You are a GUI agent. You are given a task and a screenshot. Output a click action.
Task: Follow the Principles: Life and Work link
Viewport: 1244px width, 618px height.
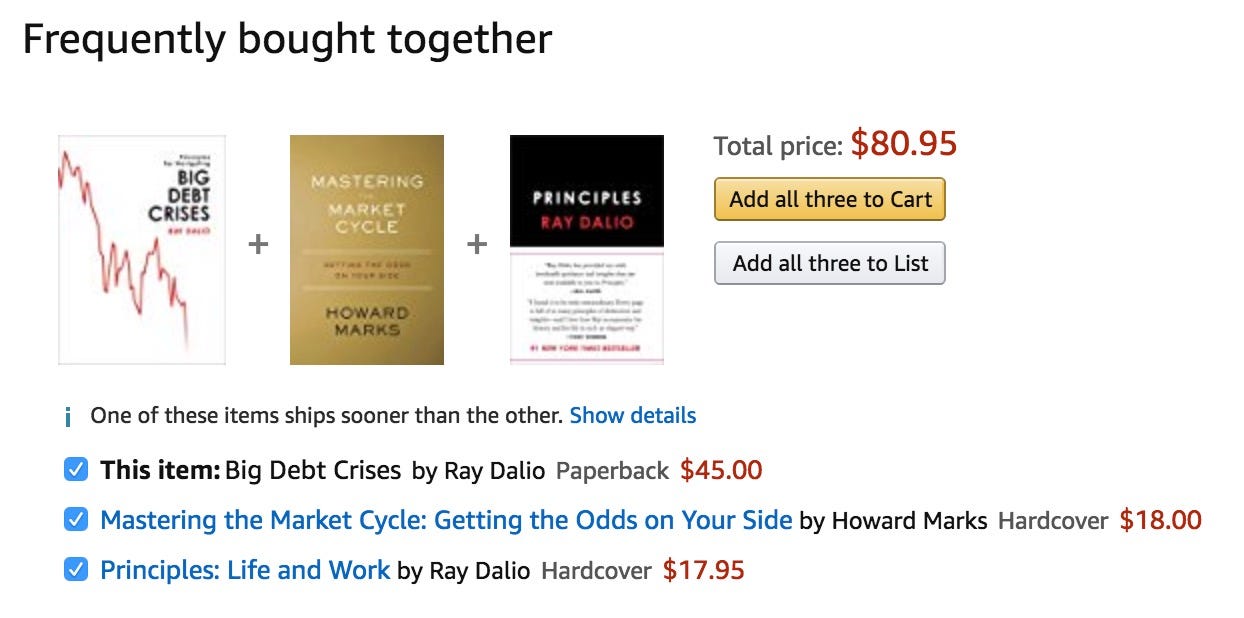click(x=245, y=570)
